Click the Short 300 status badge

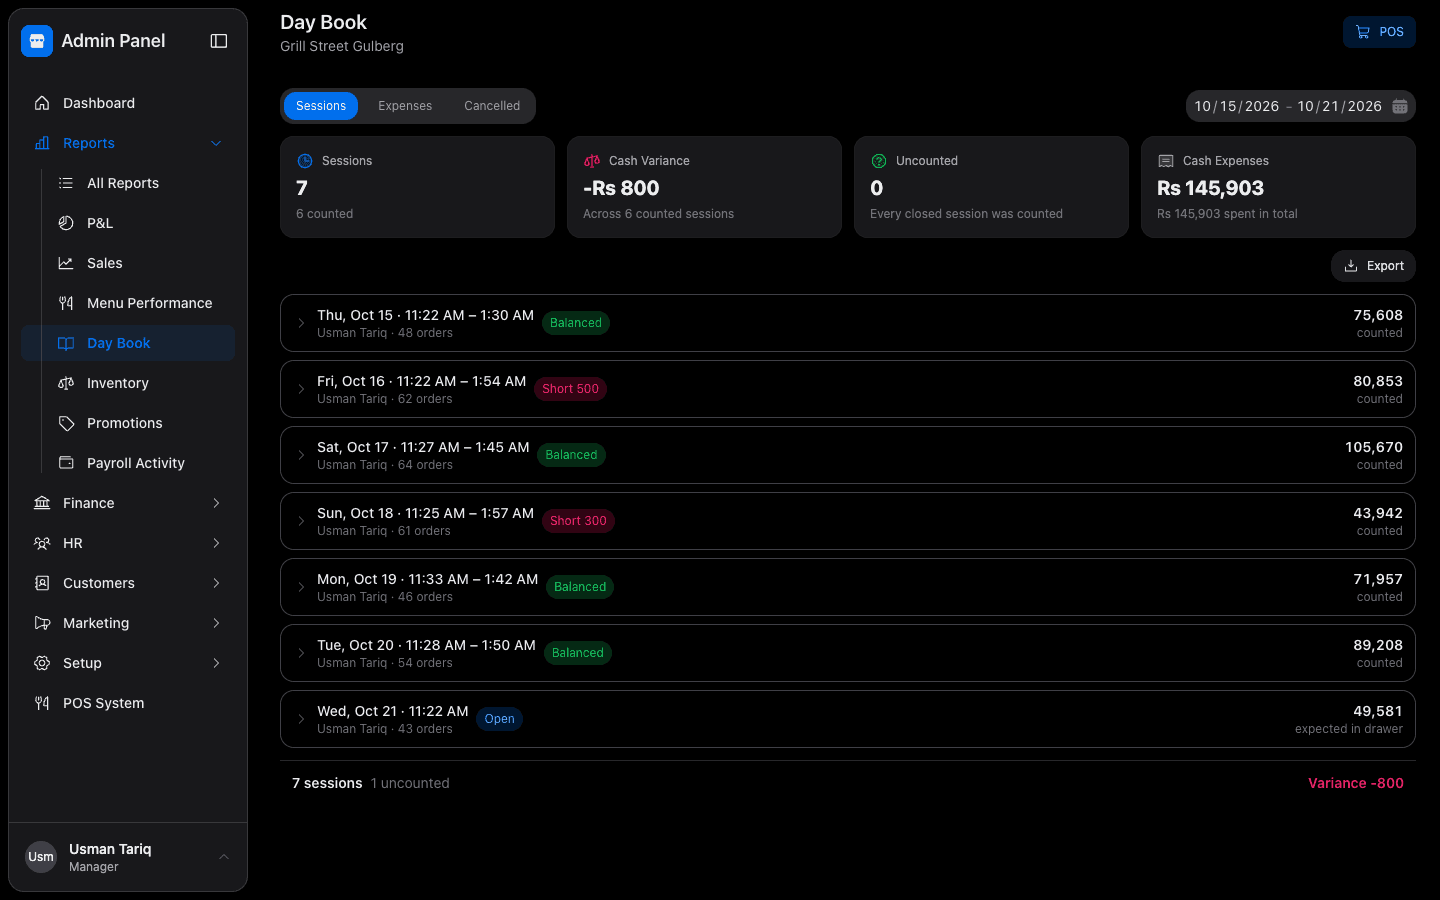point(578,521)
